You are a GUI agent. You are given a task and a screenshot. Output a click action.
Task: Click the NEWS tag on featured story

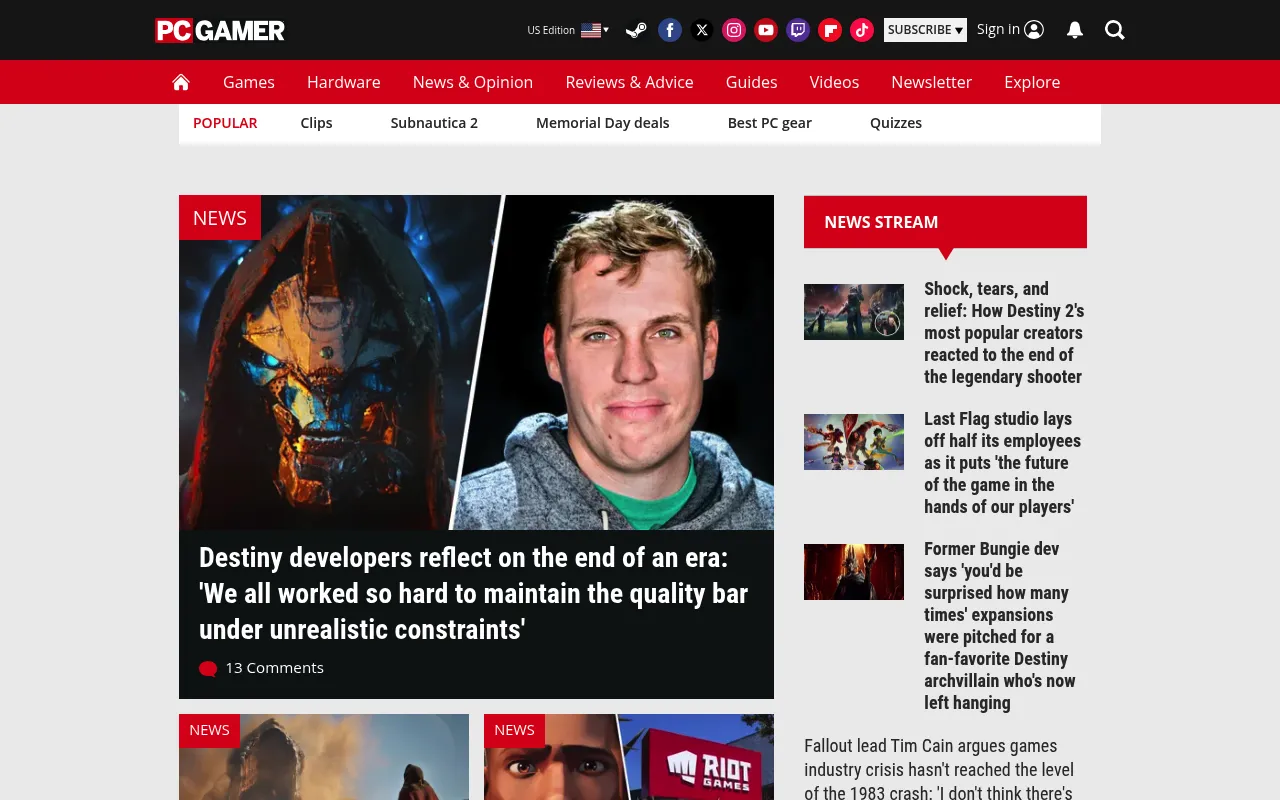click(220, 218)
